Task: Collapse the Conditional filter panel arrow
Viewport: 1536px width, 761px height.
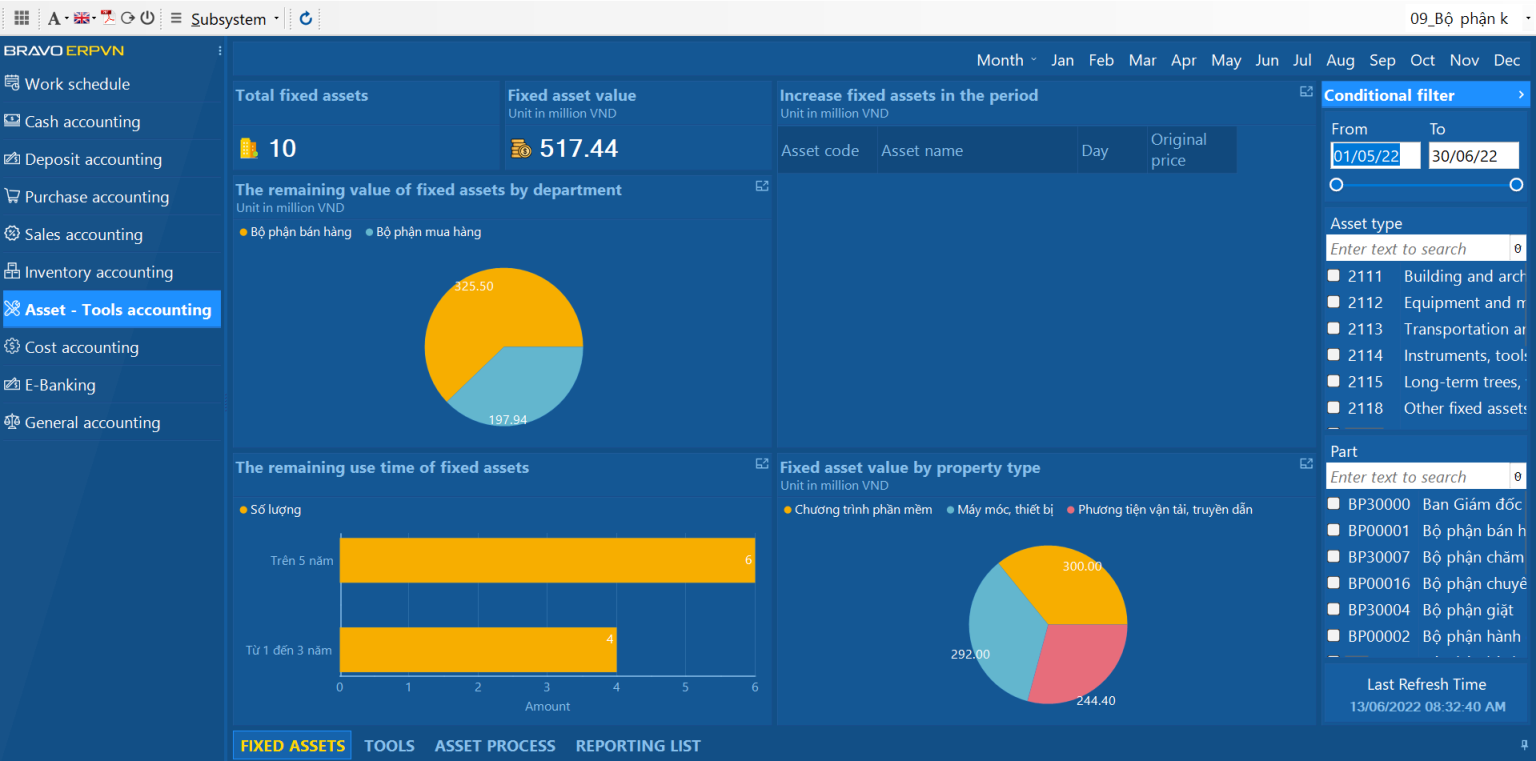Action: (1521, 95)
